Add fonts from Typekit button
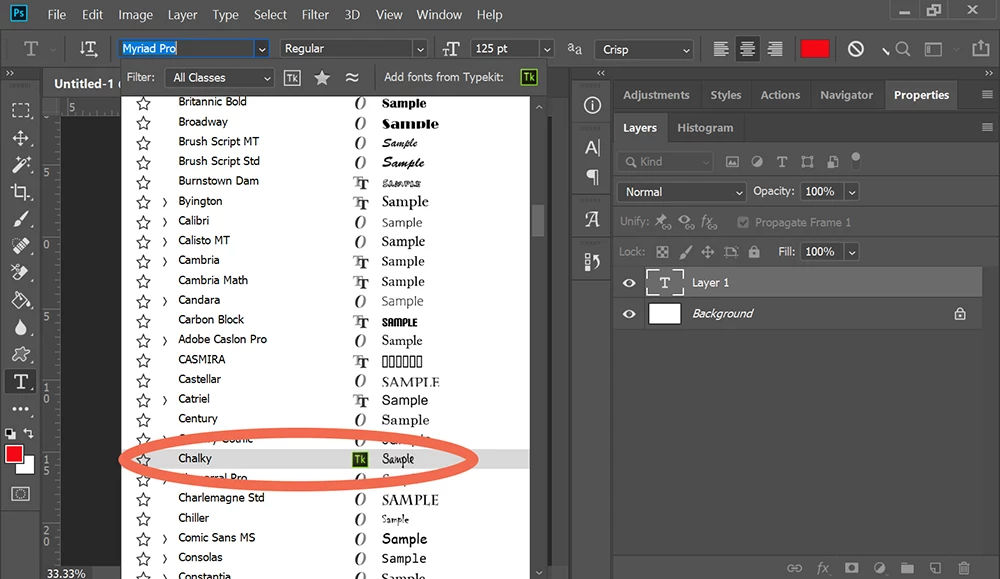The width and height of the screenshot is (1000, 579). tap(529, 77)
